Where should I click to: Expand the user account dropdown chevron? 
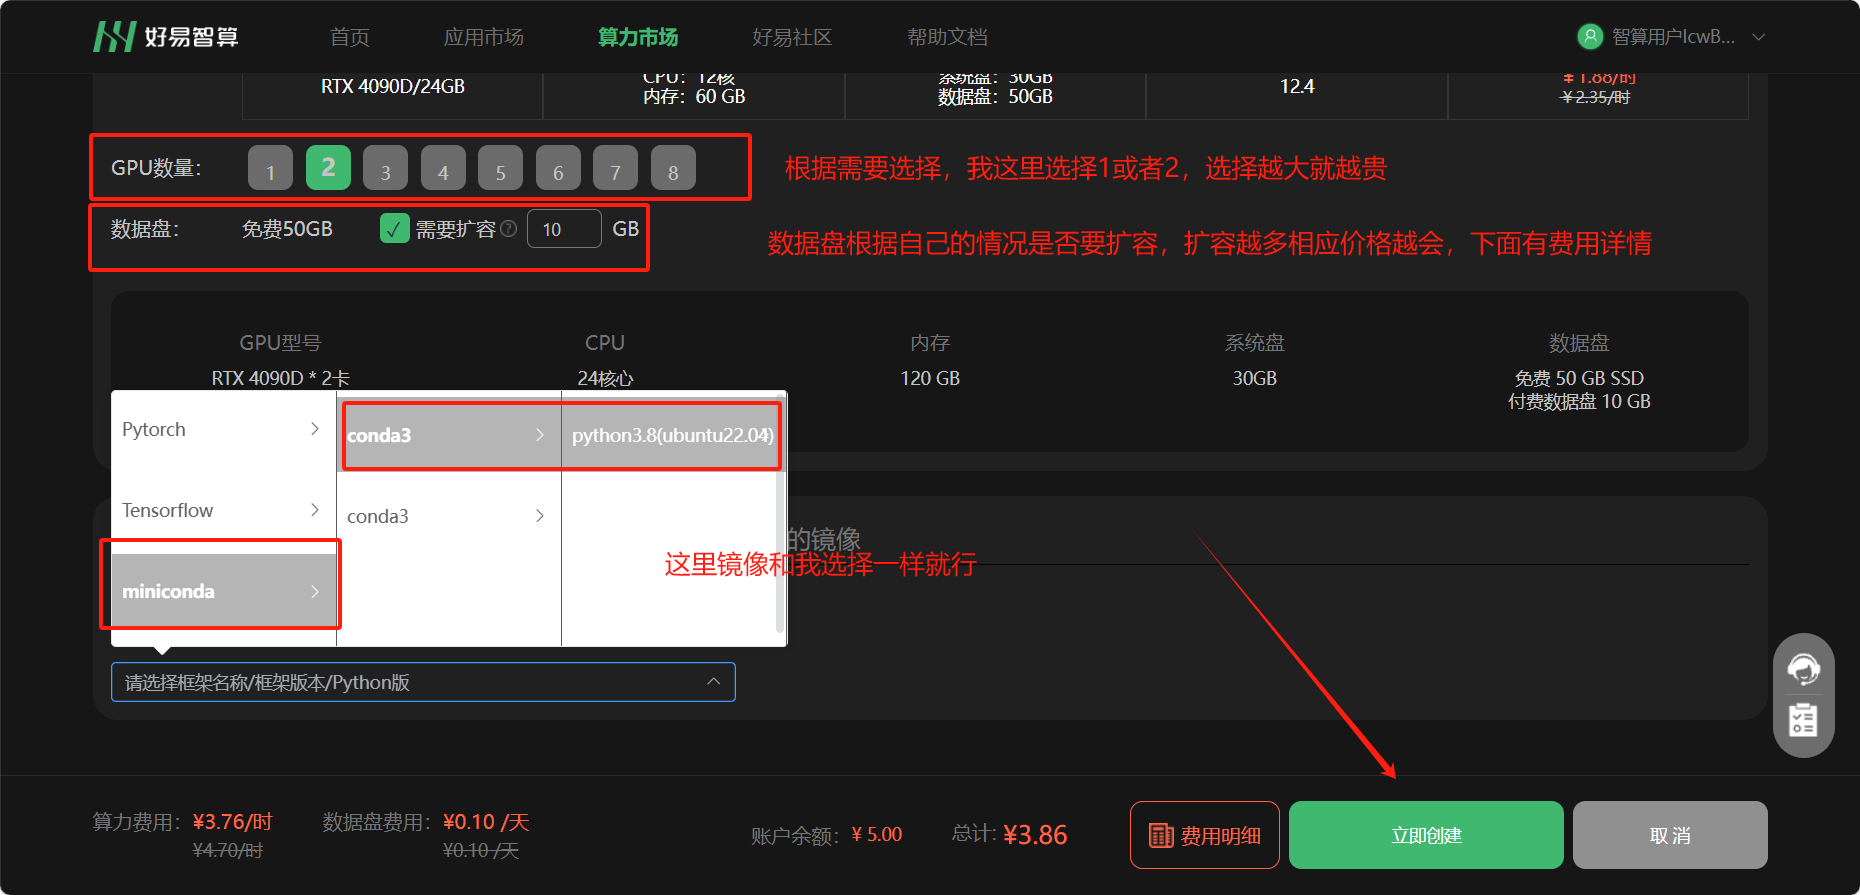[1759, 37]
